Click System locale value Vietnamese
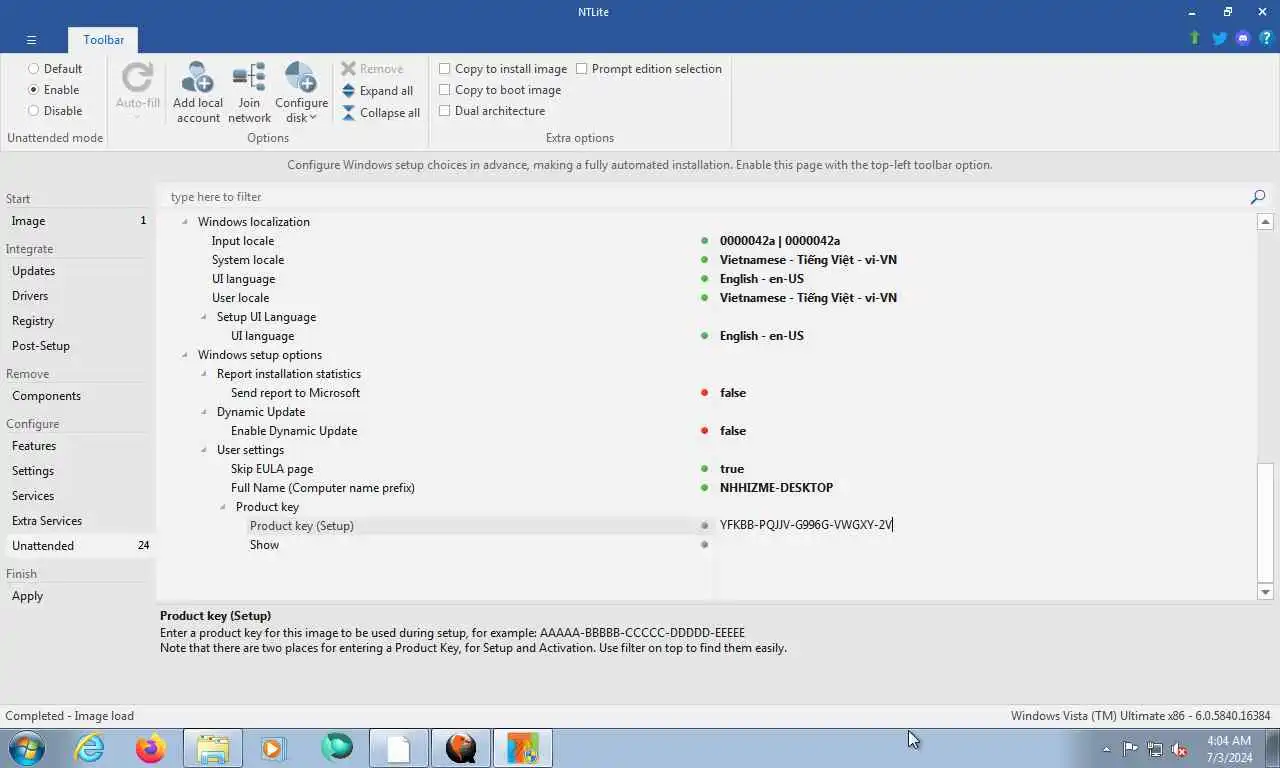 [x=808, y=260]
